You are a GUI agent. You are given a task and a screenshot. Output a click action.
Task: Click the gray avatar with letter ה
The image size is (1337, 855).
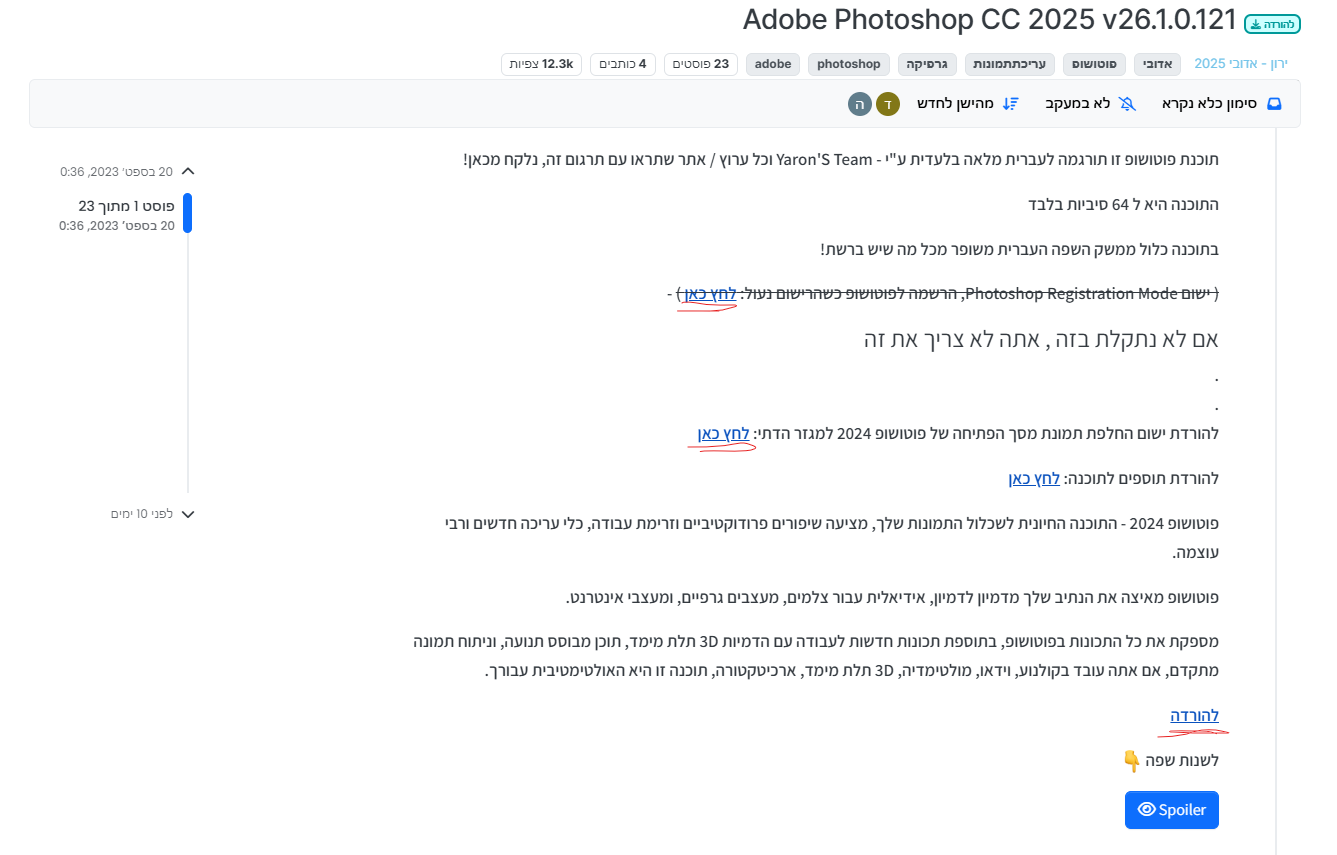[860, 103]
